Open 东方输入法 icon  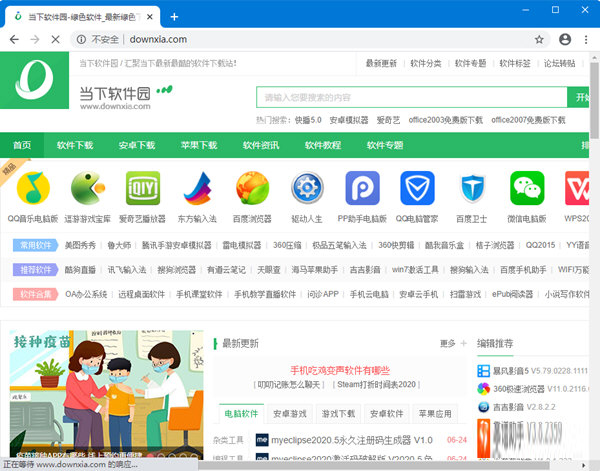point(197,188)
